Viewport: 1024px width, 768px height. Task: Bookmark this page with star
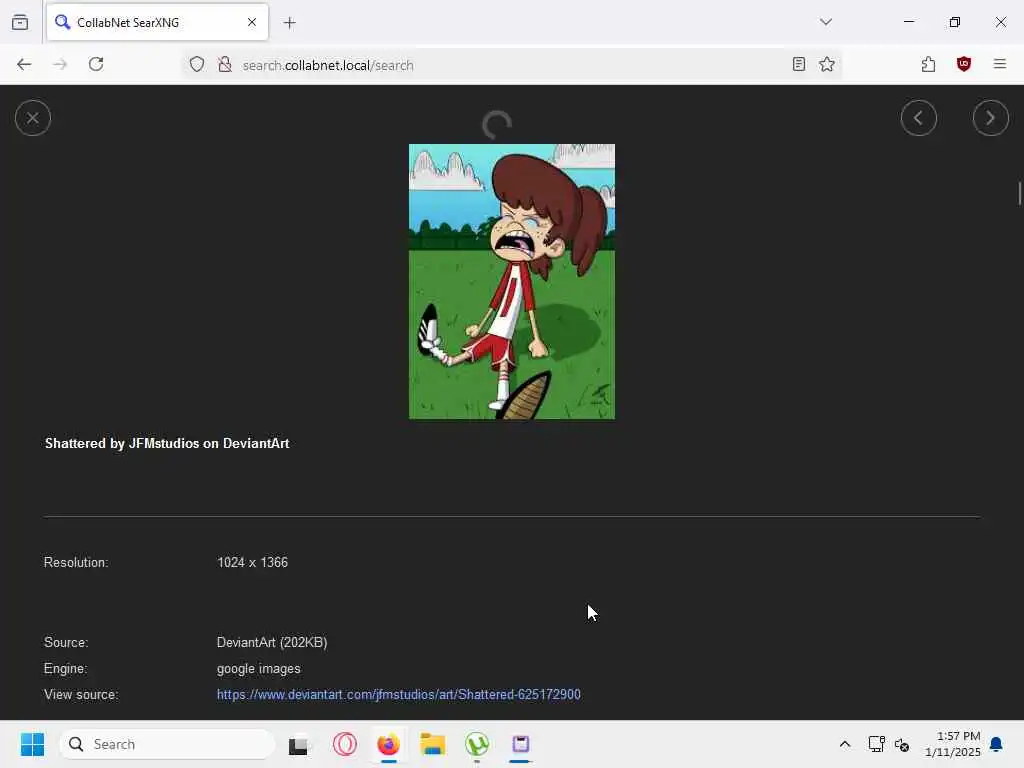(x=827, y=64)
